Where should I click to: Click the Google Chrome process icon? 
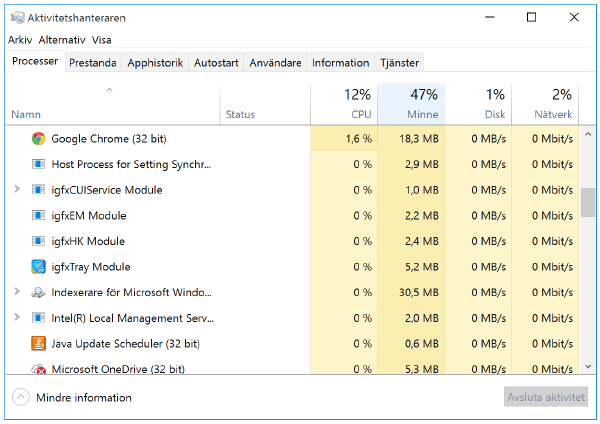pos(38,139)
